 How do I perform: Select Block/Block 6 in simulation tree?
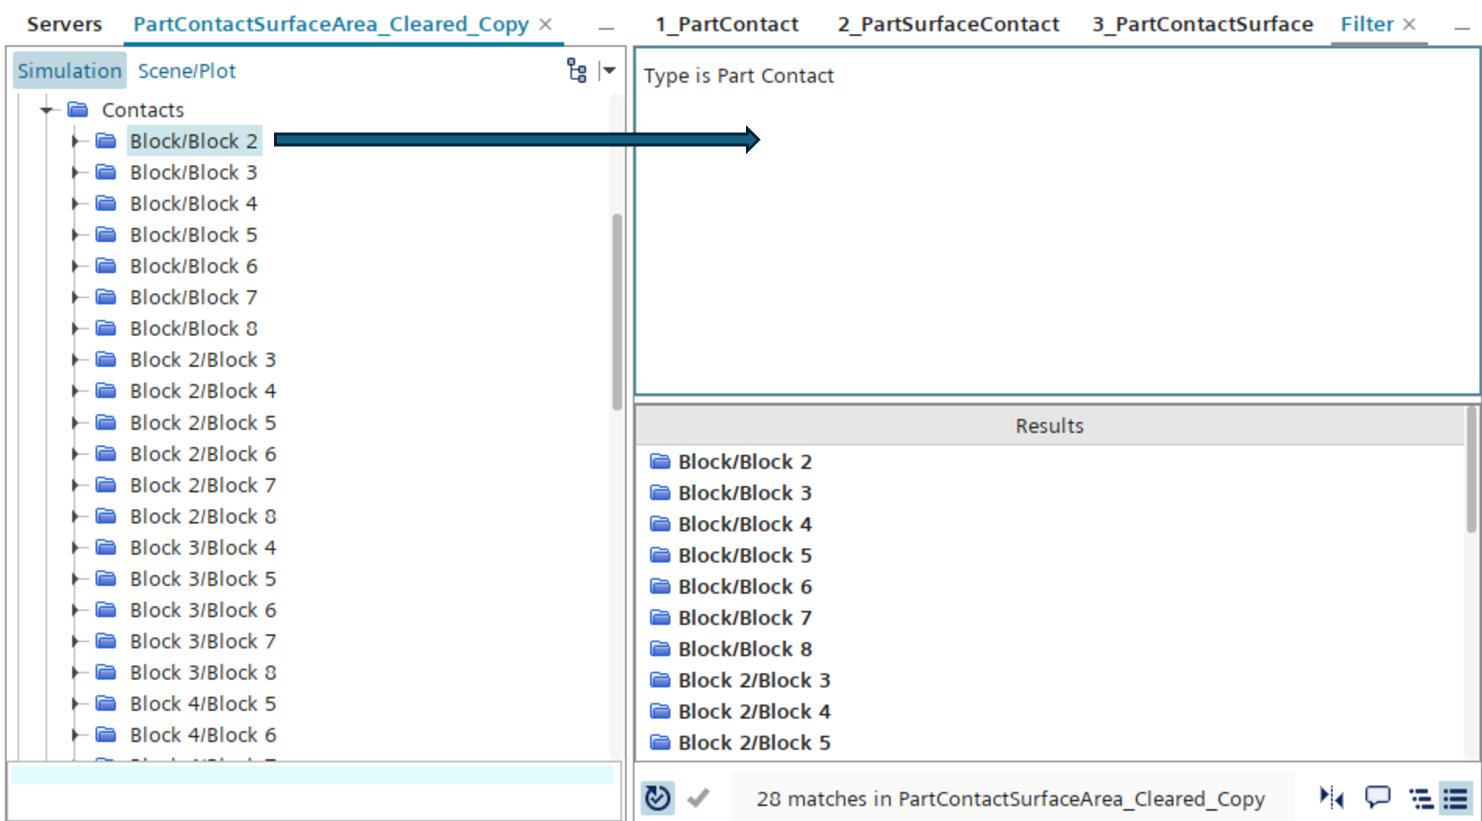(x=193, y=266)
